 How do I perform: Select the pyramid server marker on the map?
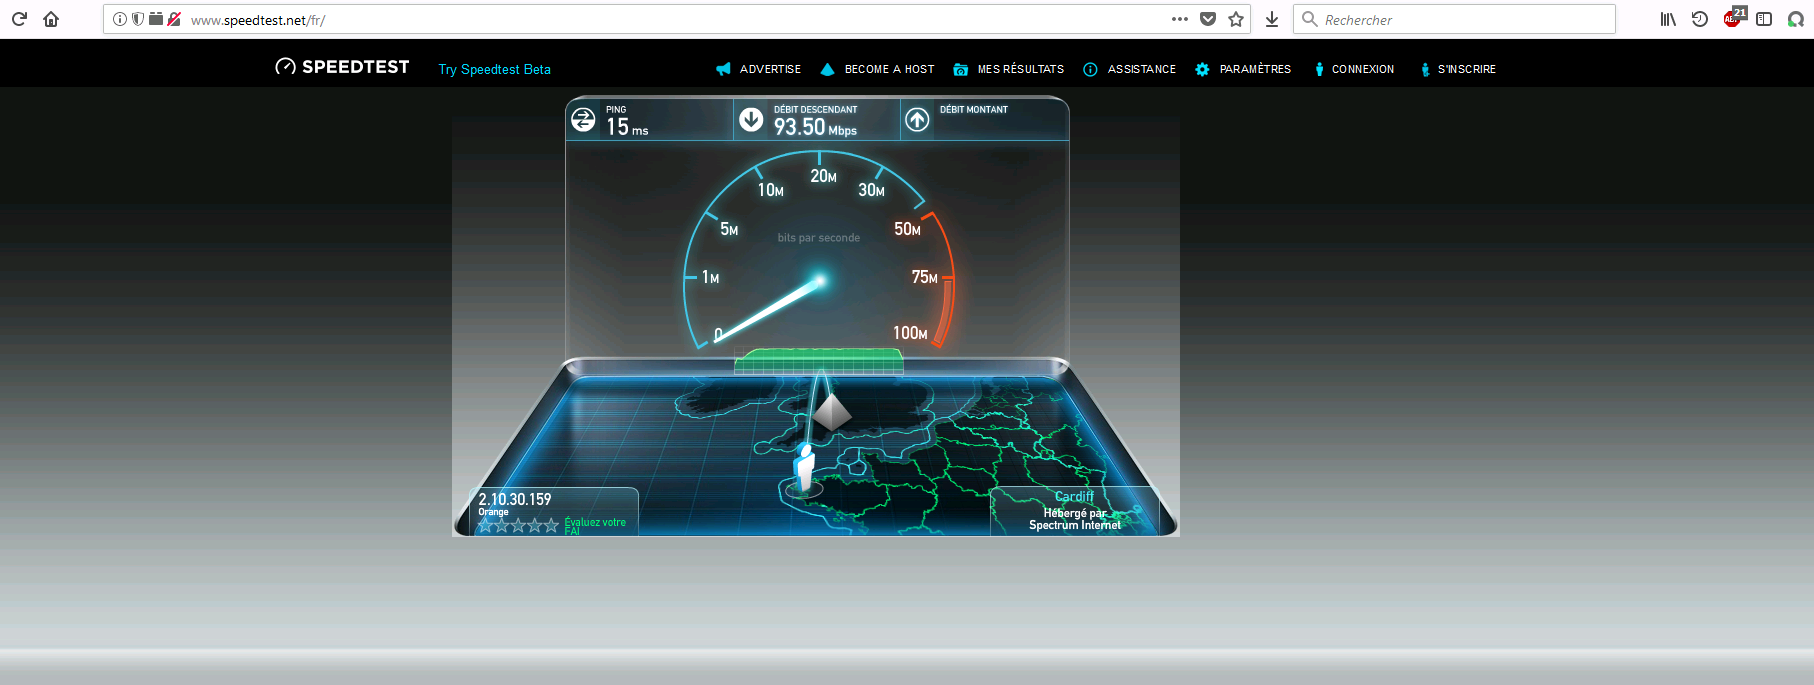click(x=831, y=412)
